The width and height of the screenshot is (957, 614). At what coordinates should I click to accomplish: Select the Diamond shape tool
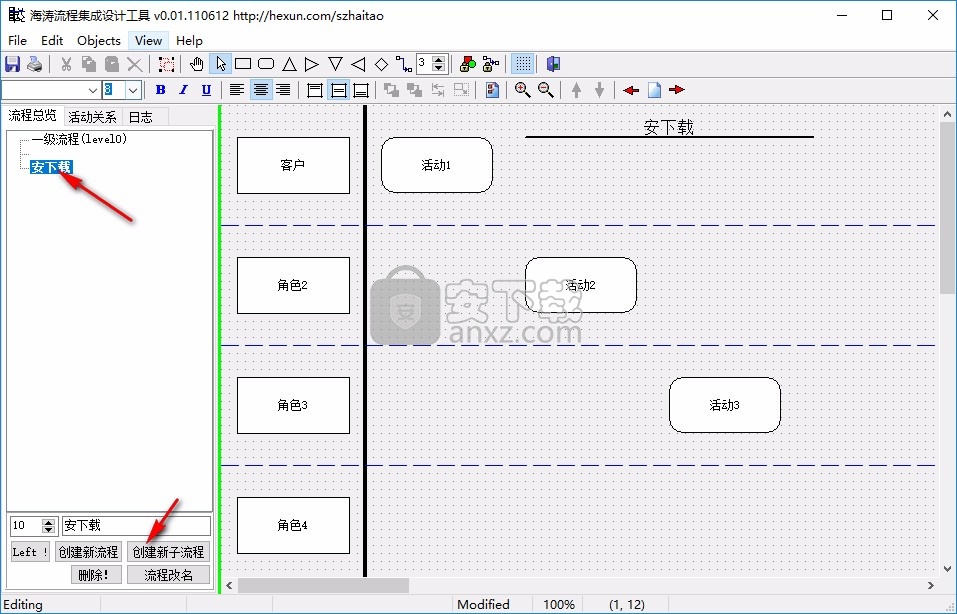click(381, 64)
